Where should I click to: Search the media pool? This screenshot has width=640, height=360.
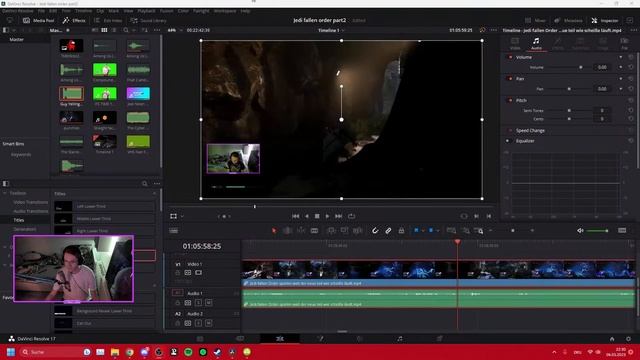pos(126,30)
